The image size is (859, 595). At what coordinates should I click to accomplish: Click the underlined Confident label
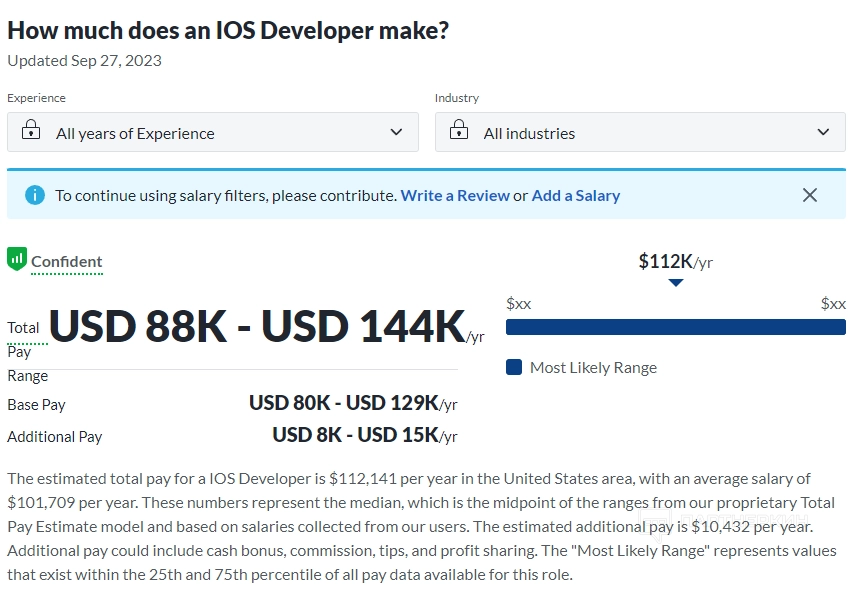coord(67,262)
